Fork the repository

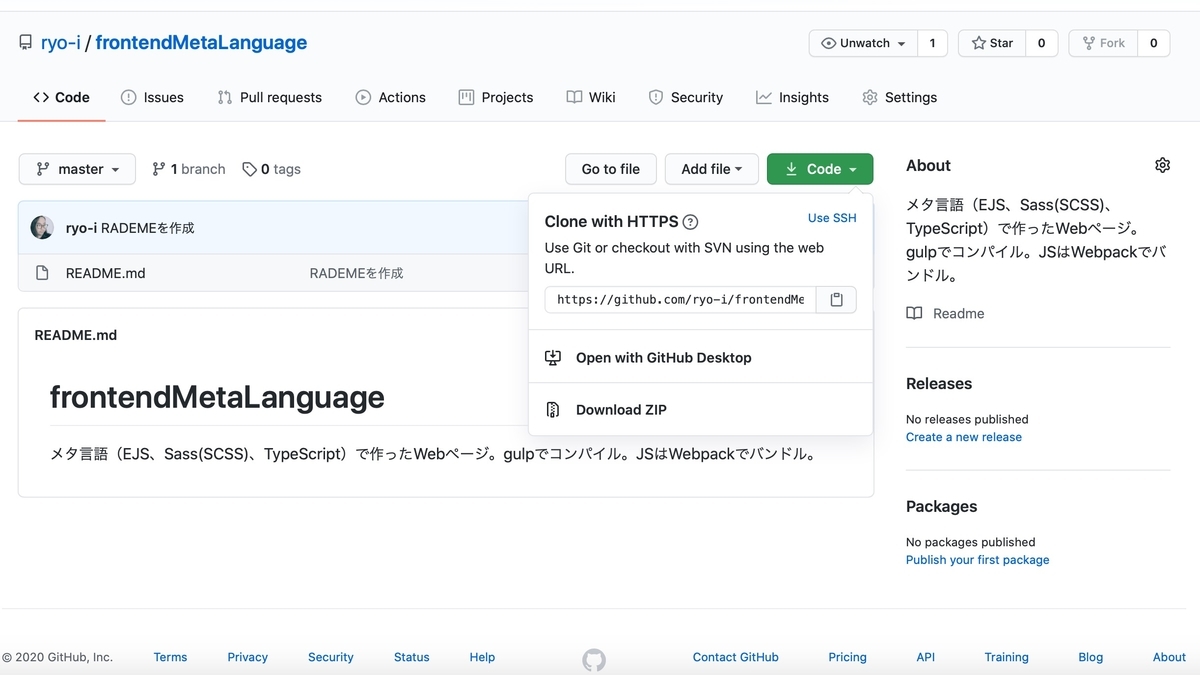point(1104,43)
